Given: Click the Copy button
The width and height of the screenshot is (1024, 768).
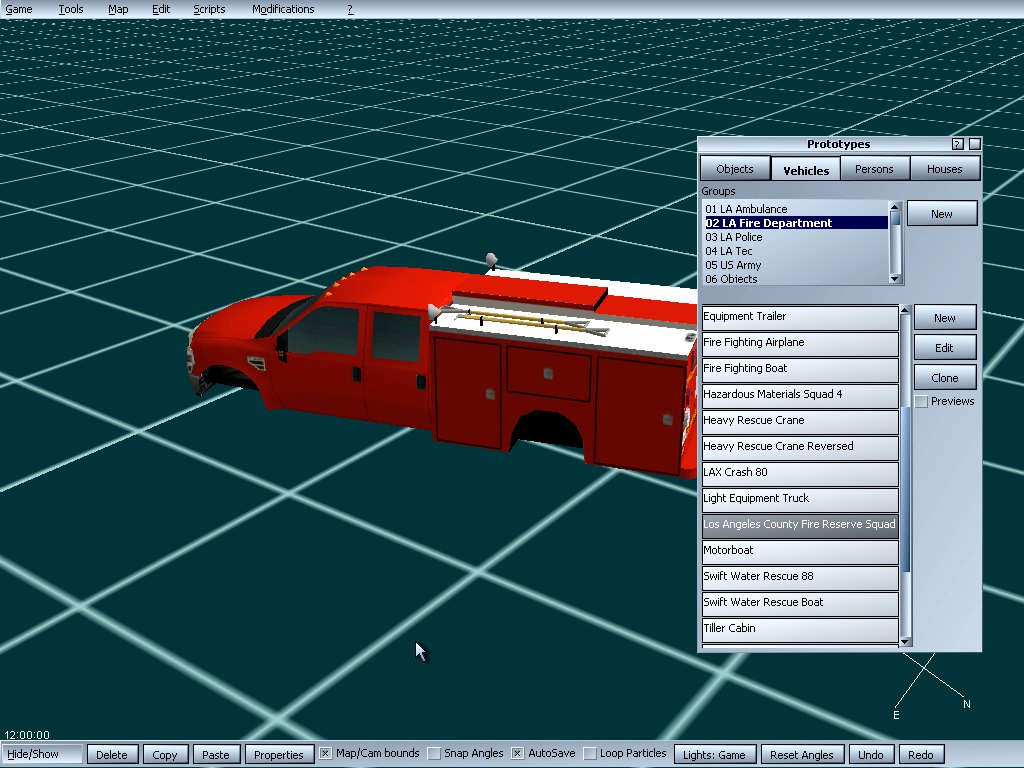Looking at the screenshot, I should click(x=165, y=754).
